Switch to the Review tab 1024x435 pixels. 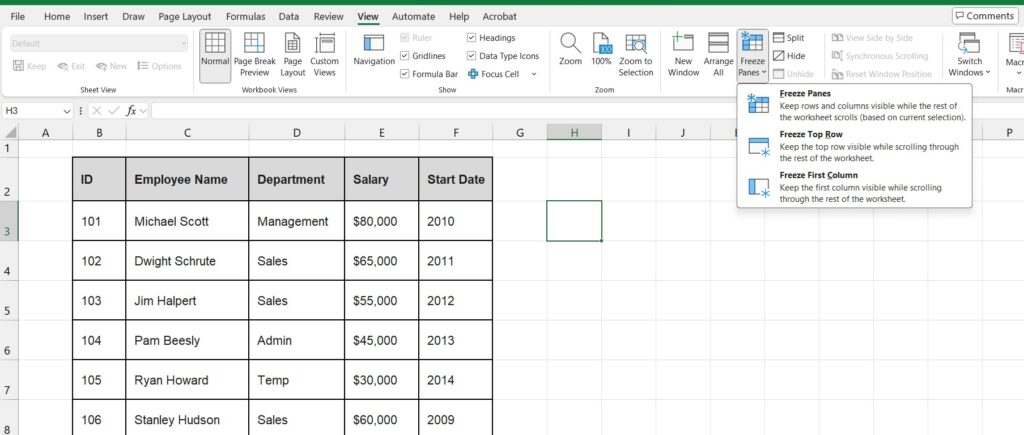(x=328, y=16)
